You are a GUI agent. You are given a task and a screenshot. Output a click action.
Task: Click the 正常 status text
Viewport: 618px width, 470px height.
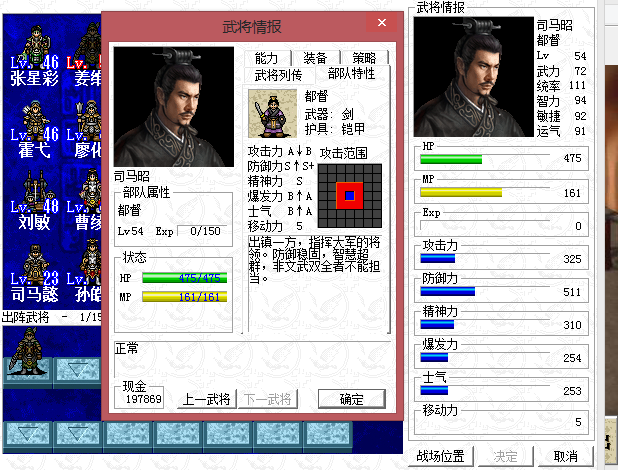(127, 349)
